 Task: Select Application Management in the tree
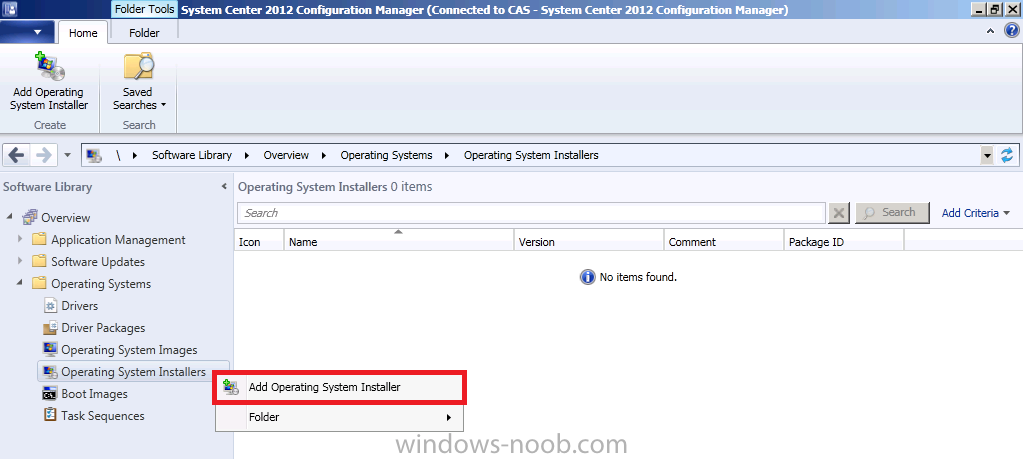coord(118,240)
